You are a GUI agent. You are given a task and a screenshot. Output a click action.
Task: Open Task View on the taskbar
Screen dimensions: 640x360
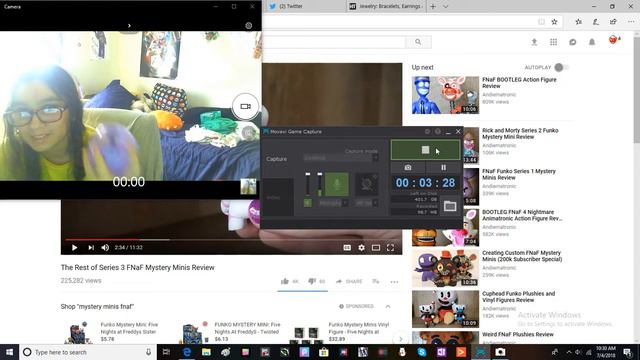click(166, 352)
